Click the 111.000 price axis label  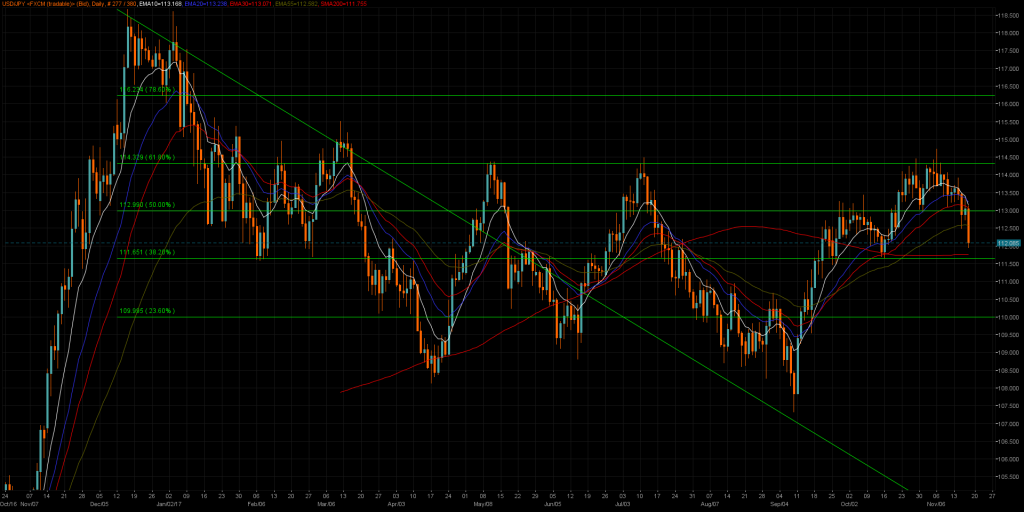pos(1009,281)
